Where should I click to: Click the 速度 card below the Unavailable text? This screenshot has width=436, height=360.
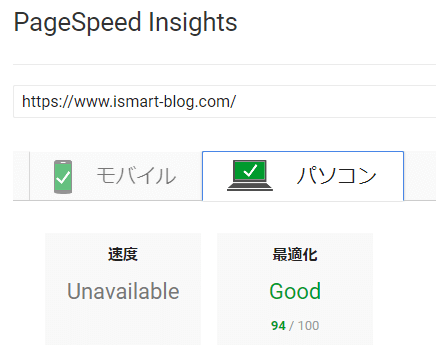123,325
